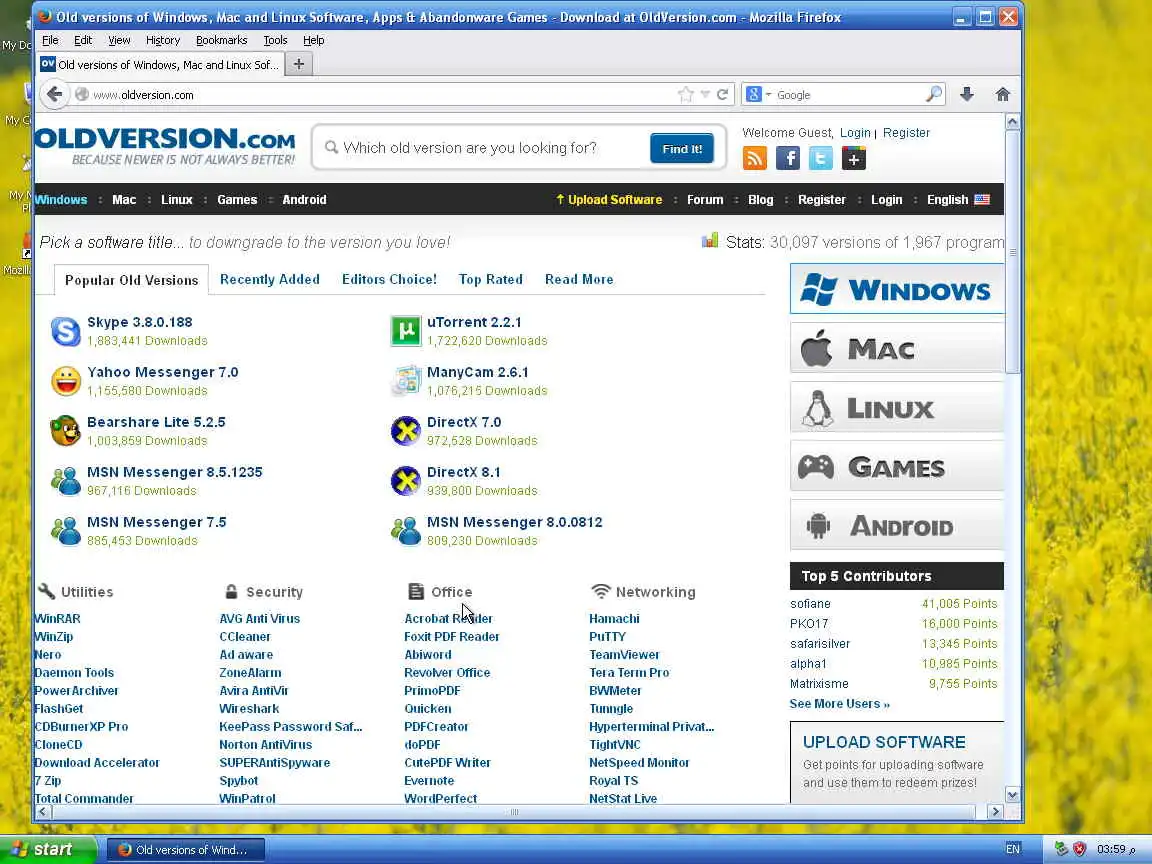
Task: Switch to the Recently Added tab
Action: (270, 279)
